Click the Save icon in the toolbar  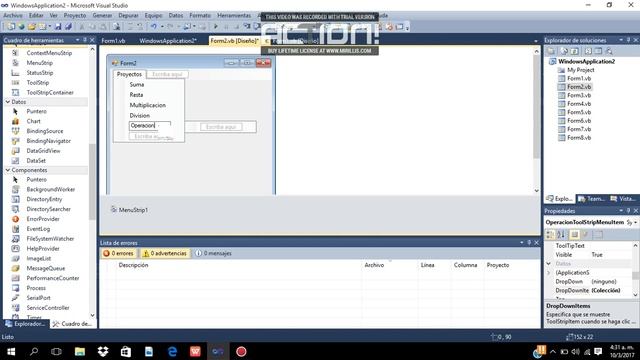click(x=58, y=27)
